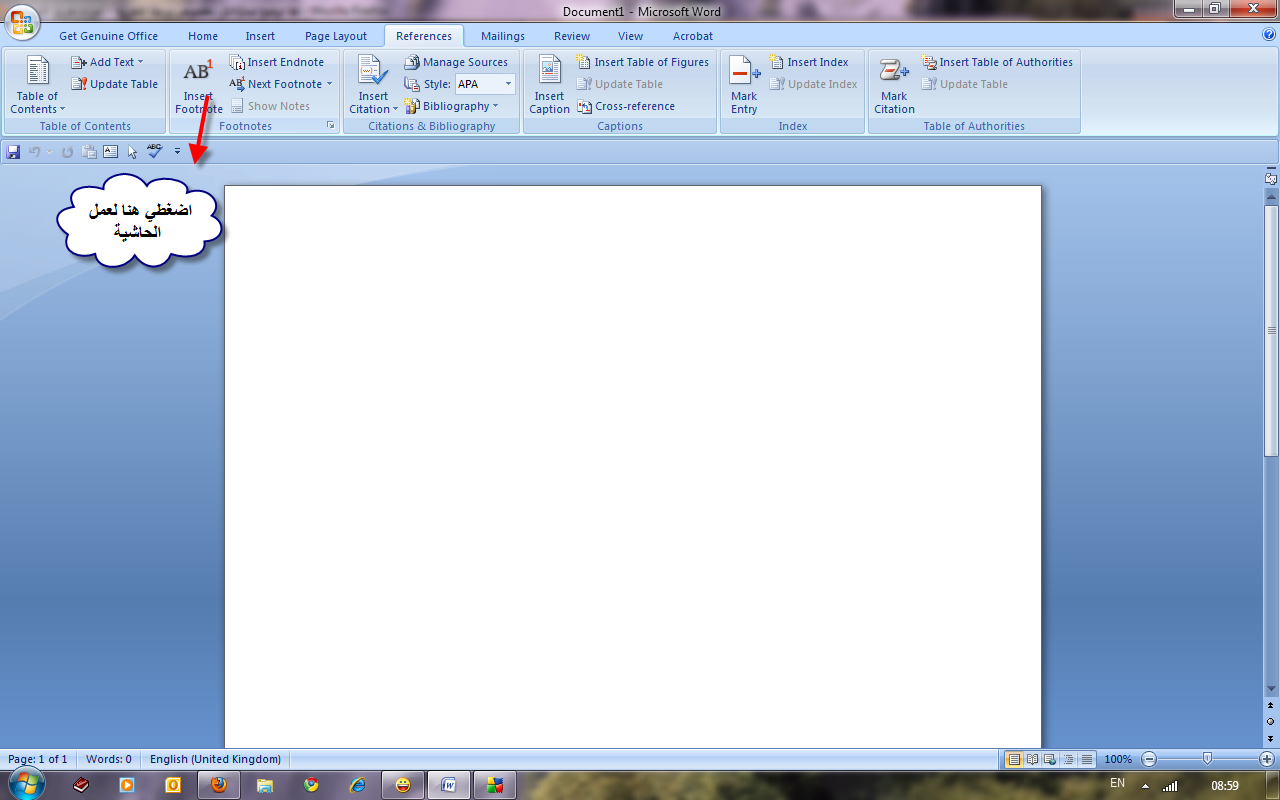This screenshot has height=800, width=1280.
Task: Open Customize Quick Access Toolbar dropdown
Action: pos(177,152)
